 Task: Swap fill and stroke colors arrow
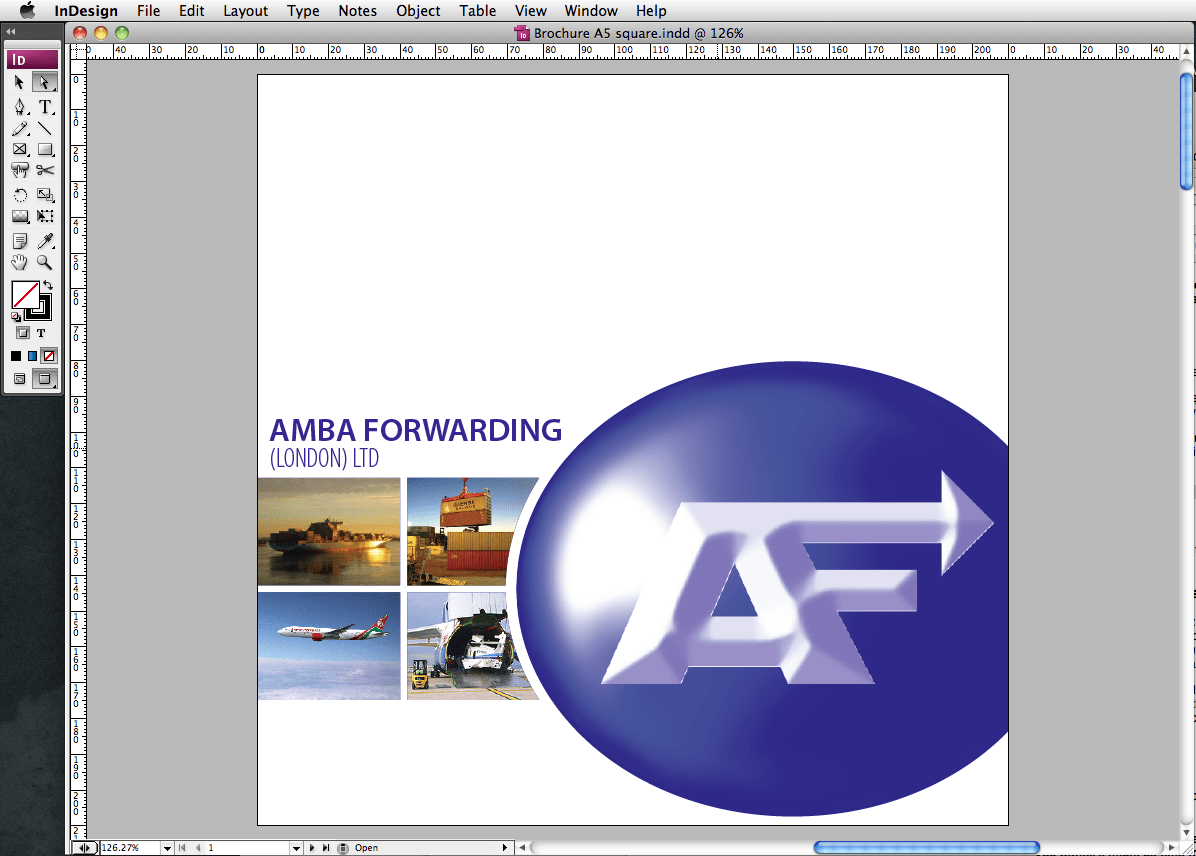pyautogui.click(x=48, y=285)
